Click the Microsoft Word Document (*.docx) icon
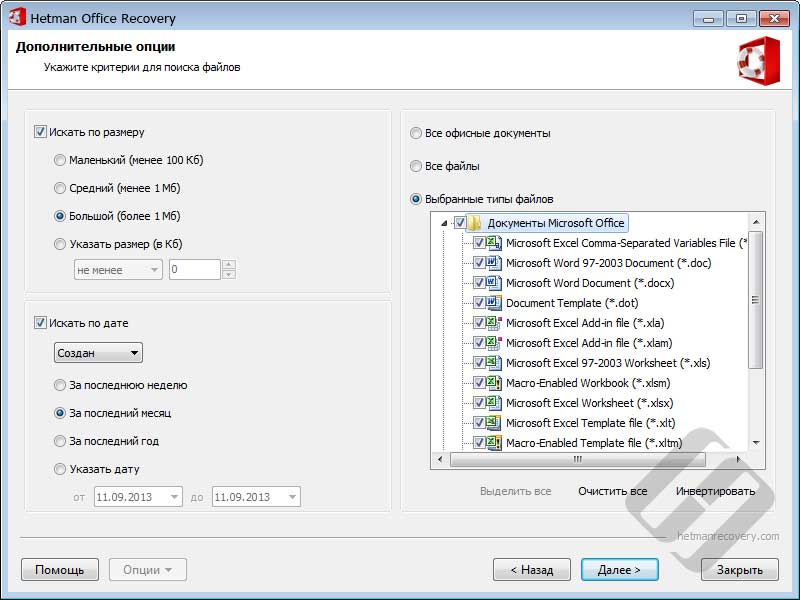The width and height of the screenshot is (800, 600). pos(494,283)
